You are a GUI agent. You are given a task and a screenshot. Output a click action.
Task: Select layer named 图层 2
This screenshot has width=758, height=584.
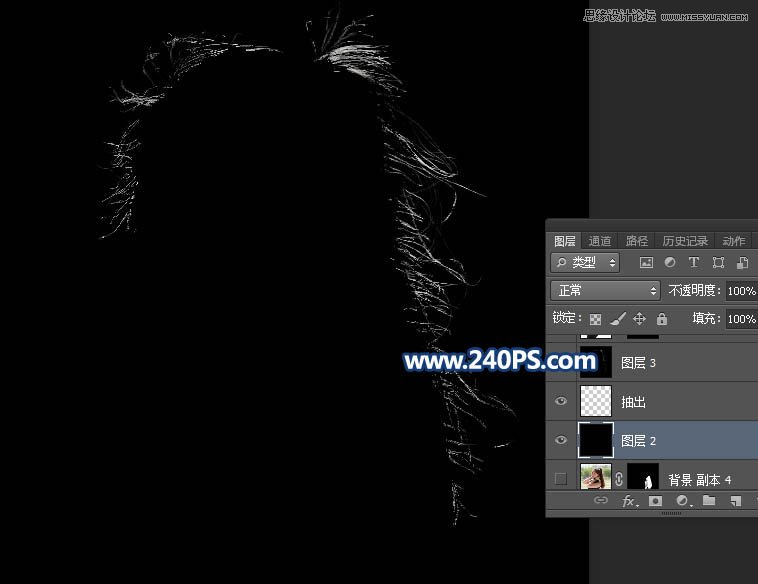[638, 441]
